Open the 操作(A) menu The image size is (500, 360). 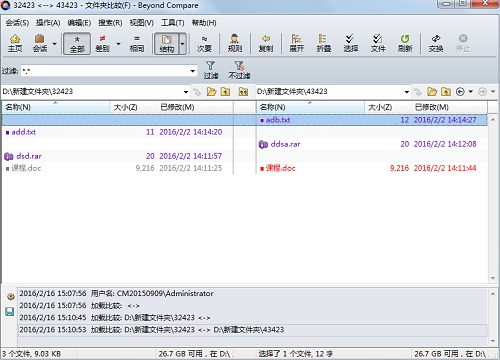48,23
